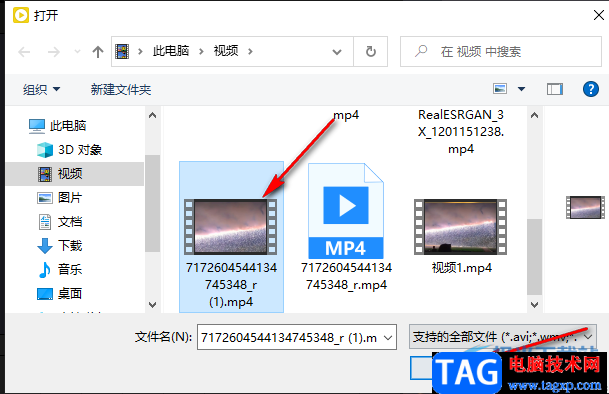Open the 支持的全部文件 file type dropdown

point(503,336)
